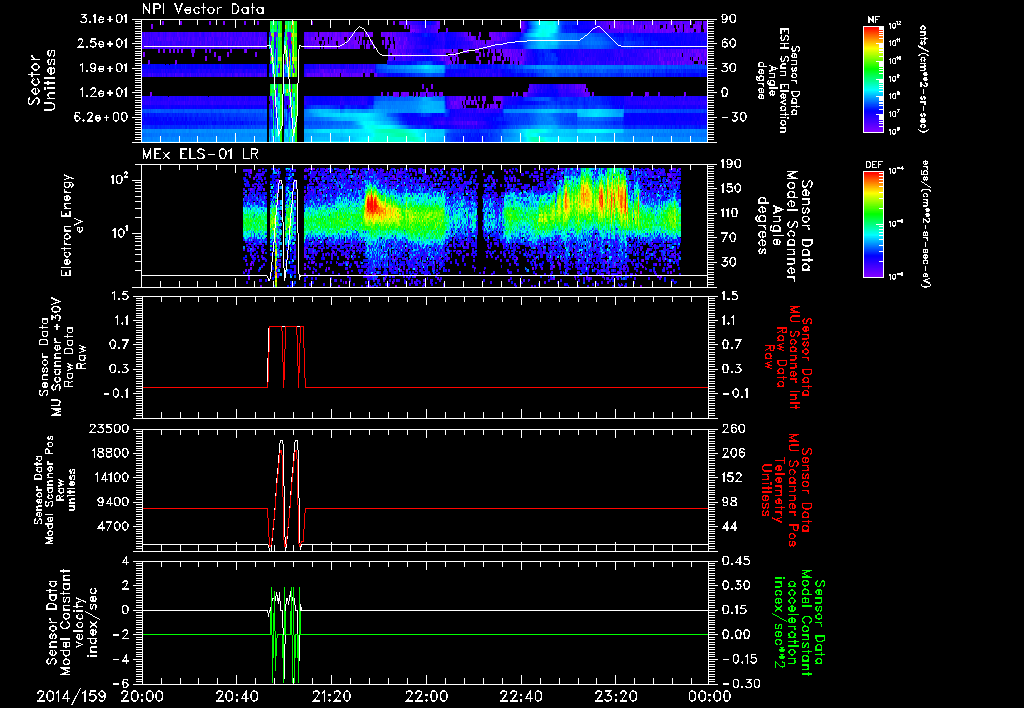This screenshot has height=708, width=1024.
Task: Click the -6 velocity axis tick
Action: click(120, 683)
